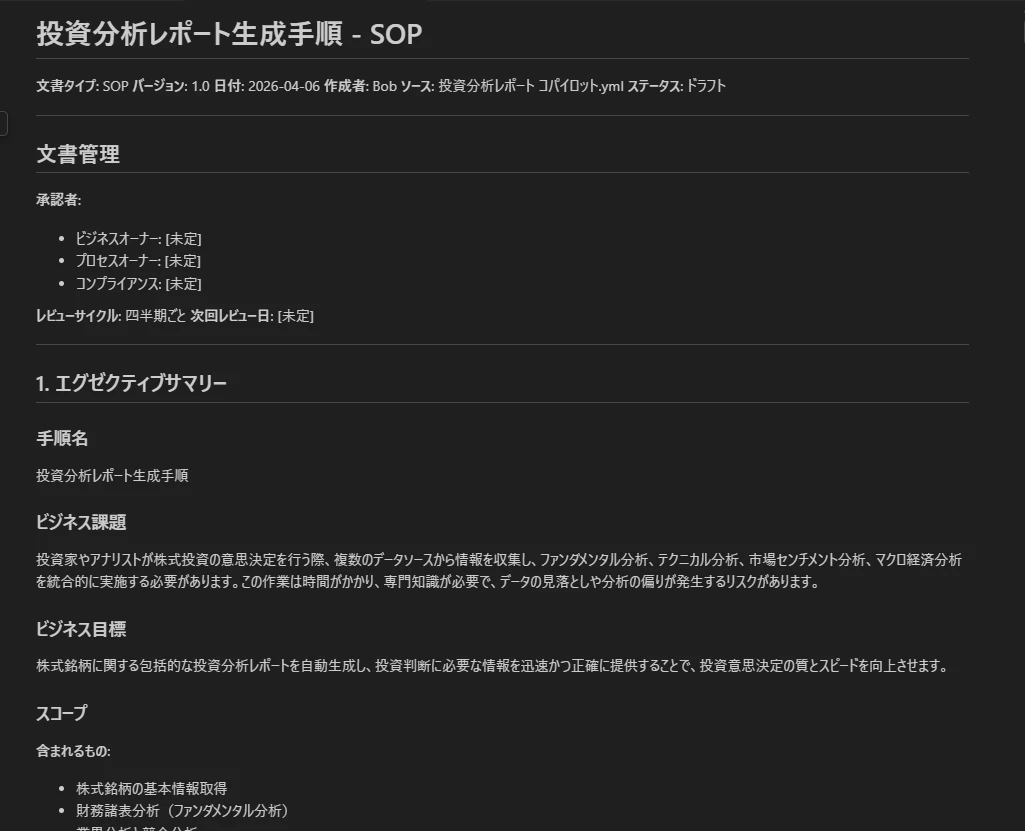Click the 含まれるもの: label
This screenshot has width=1025, height=831.
[x=73, y=751]
